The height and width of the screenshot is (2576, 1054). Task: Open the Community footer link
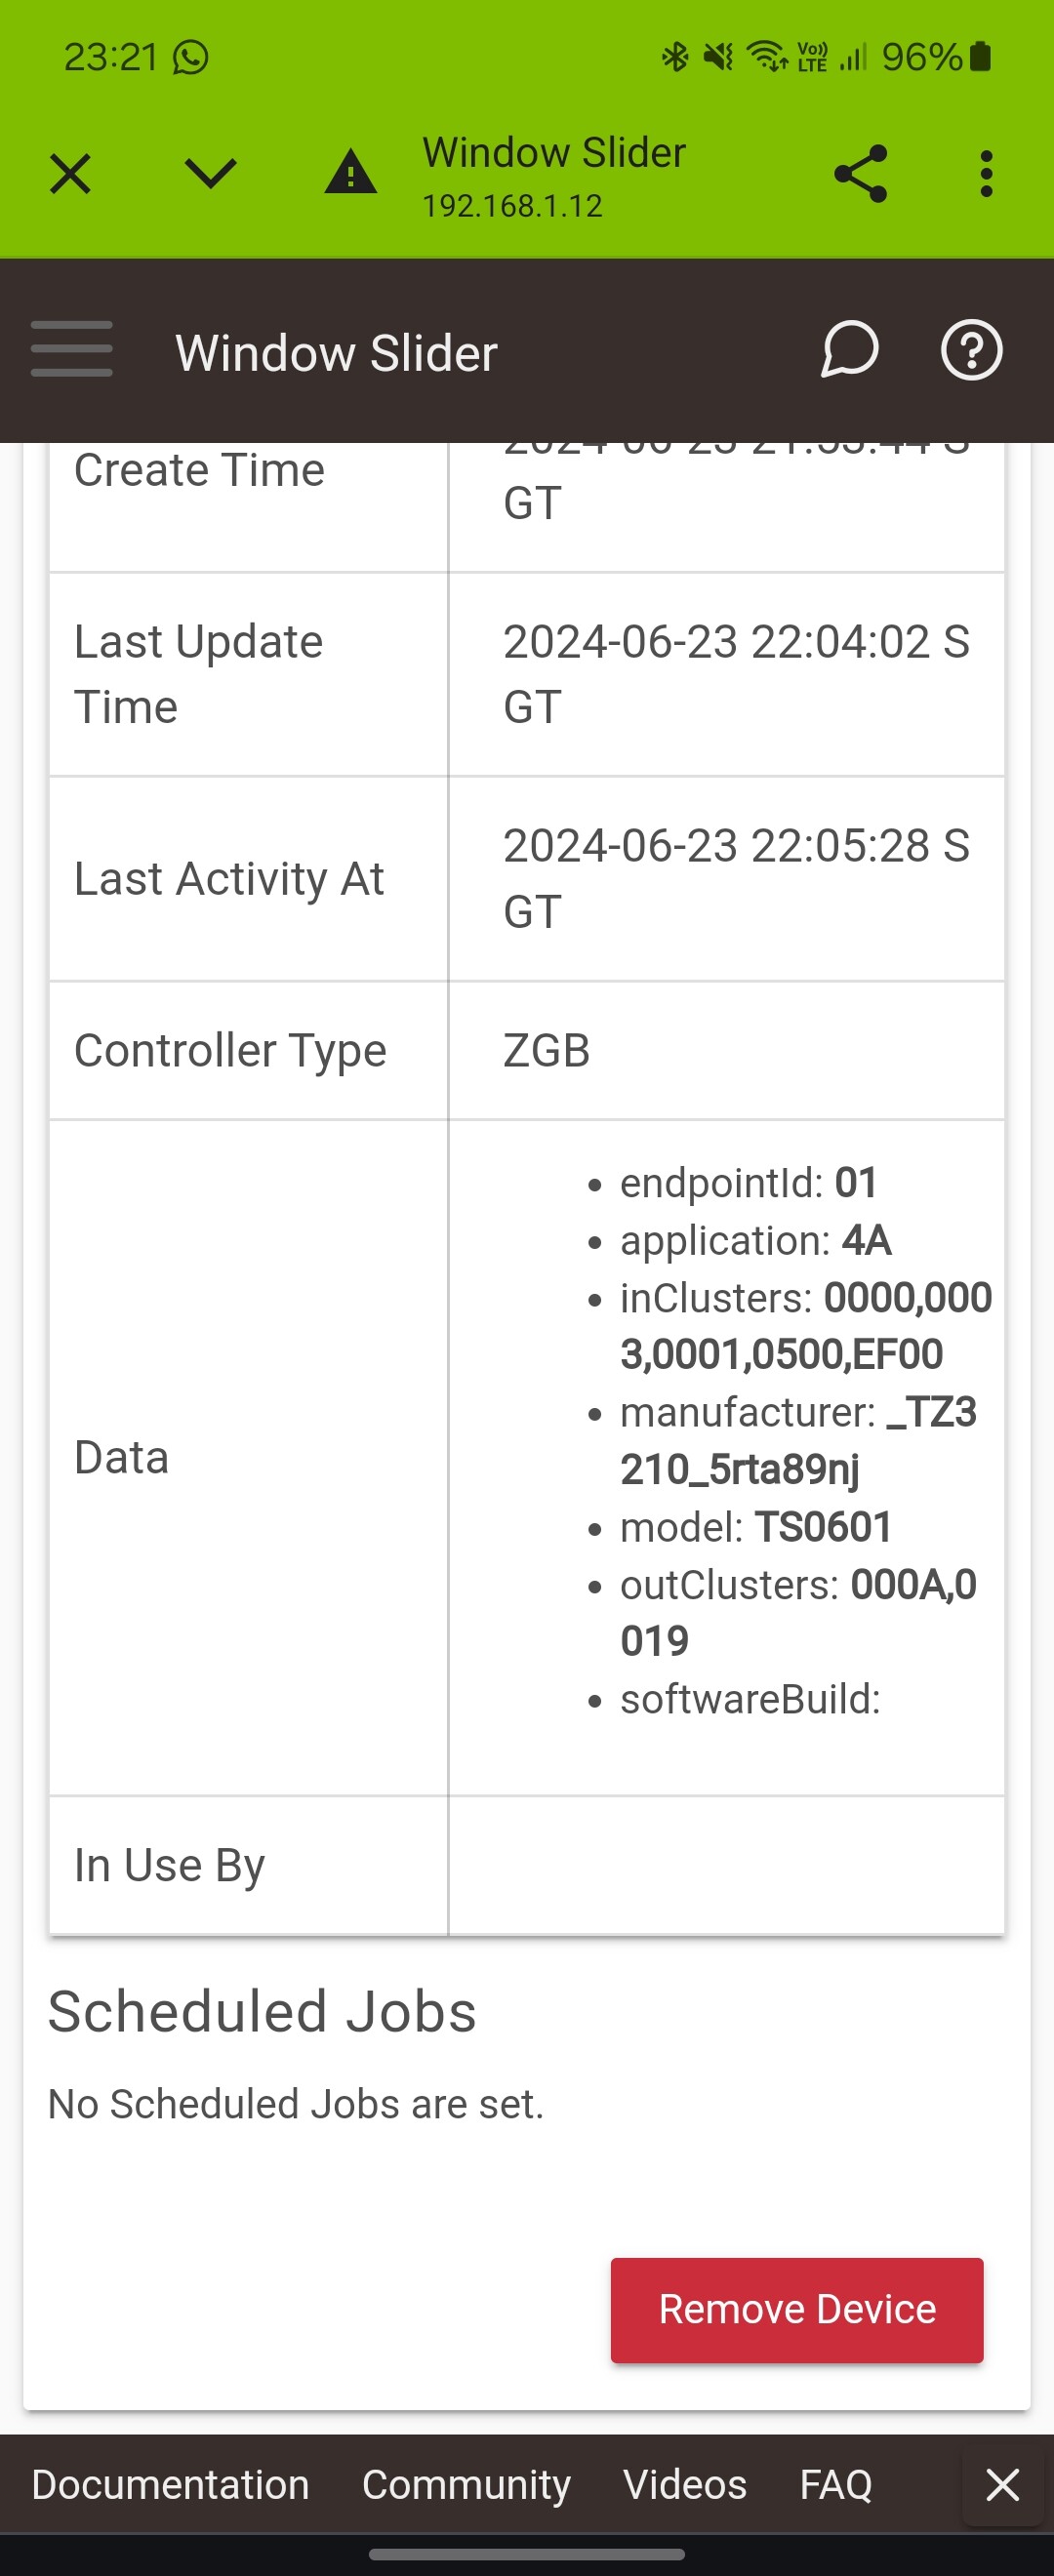click(x=466, y=2485)
